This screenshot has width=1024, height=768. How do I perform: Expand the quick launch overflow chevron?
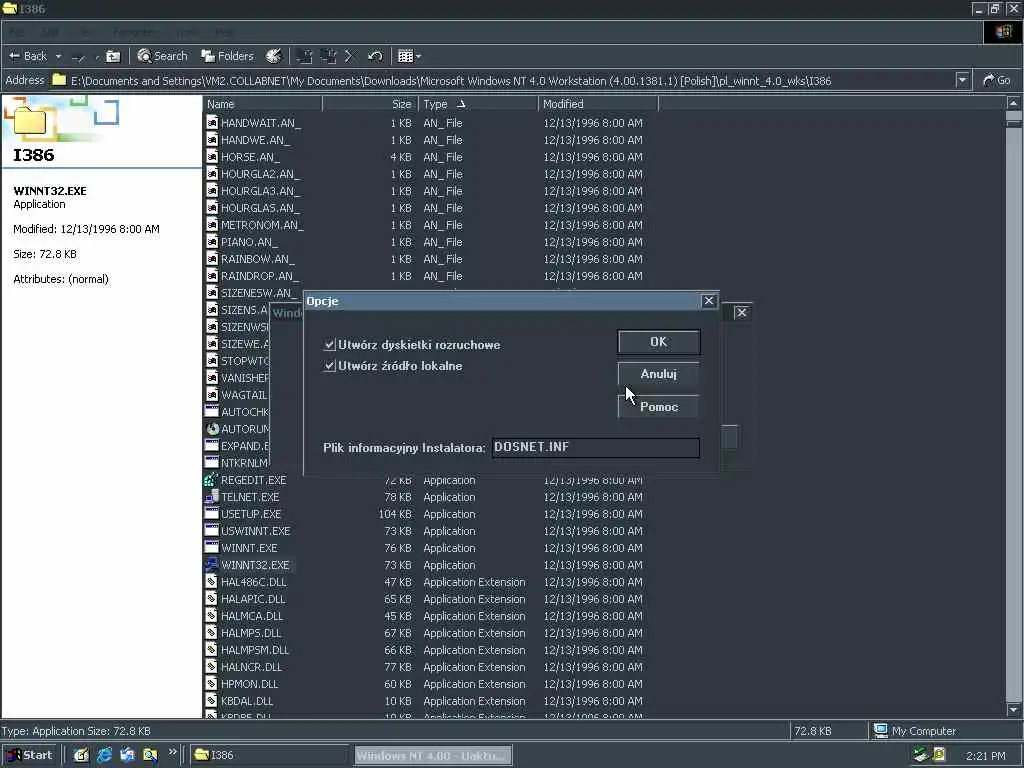coord(172,752)
